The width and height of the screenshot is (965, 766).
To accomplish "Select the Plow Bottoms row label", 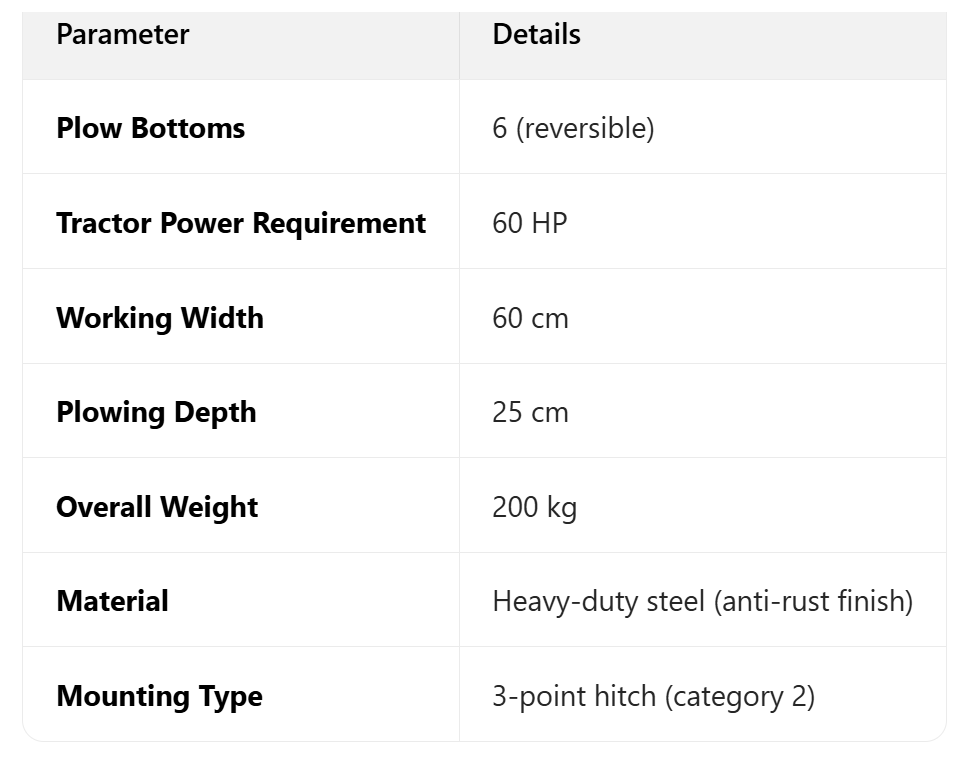I will point(150,128).
